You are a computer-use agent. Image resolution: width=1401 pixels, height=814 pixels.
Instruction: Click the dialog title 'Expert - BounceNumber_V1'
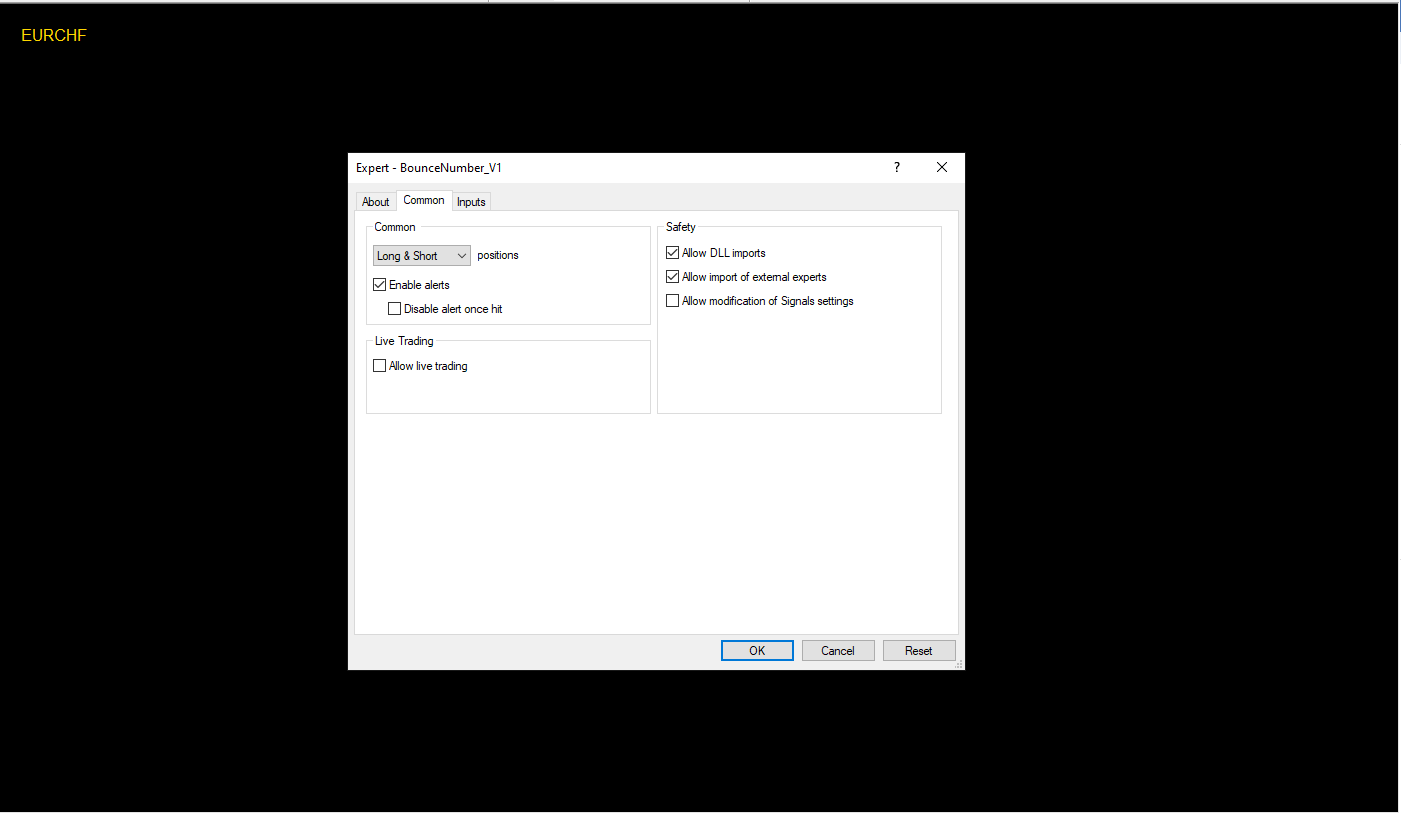[x=429, y=168]
